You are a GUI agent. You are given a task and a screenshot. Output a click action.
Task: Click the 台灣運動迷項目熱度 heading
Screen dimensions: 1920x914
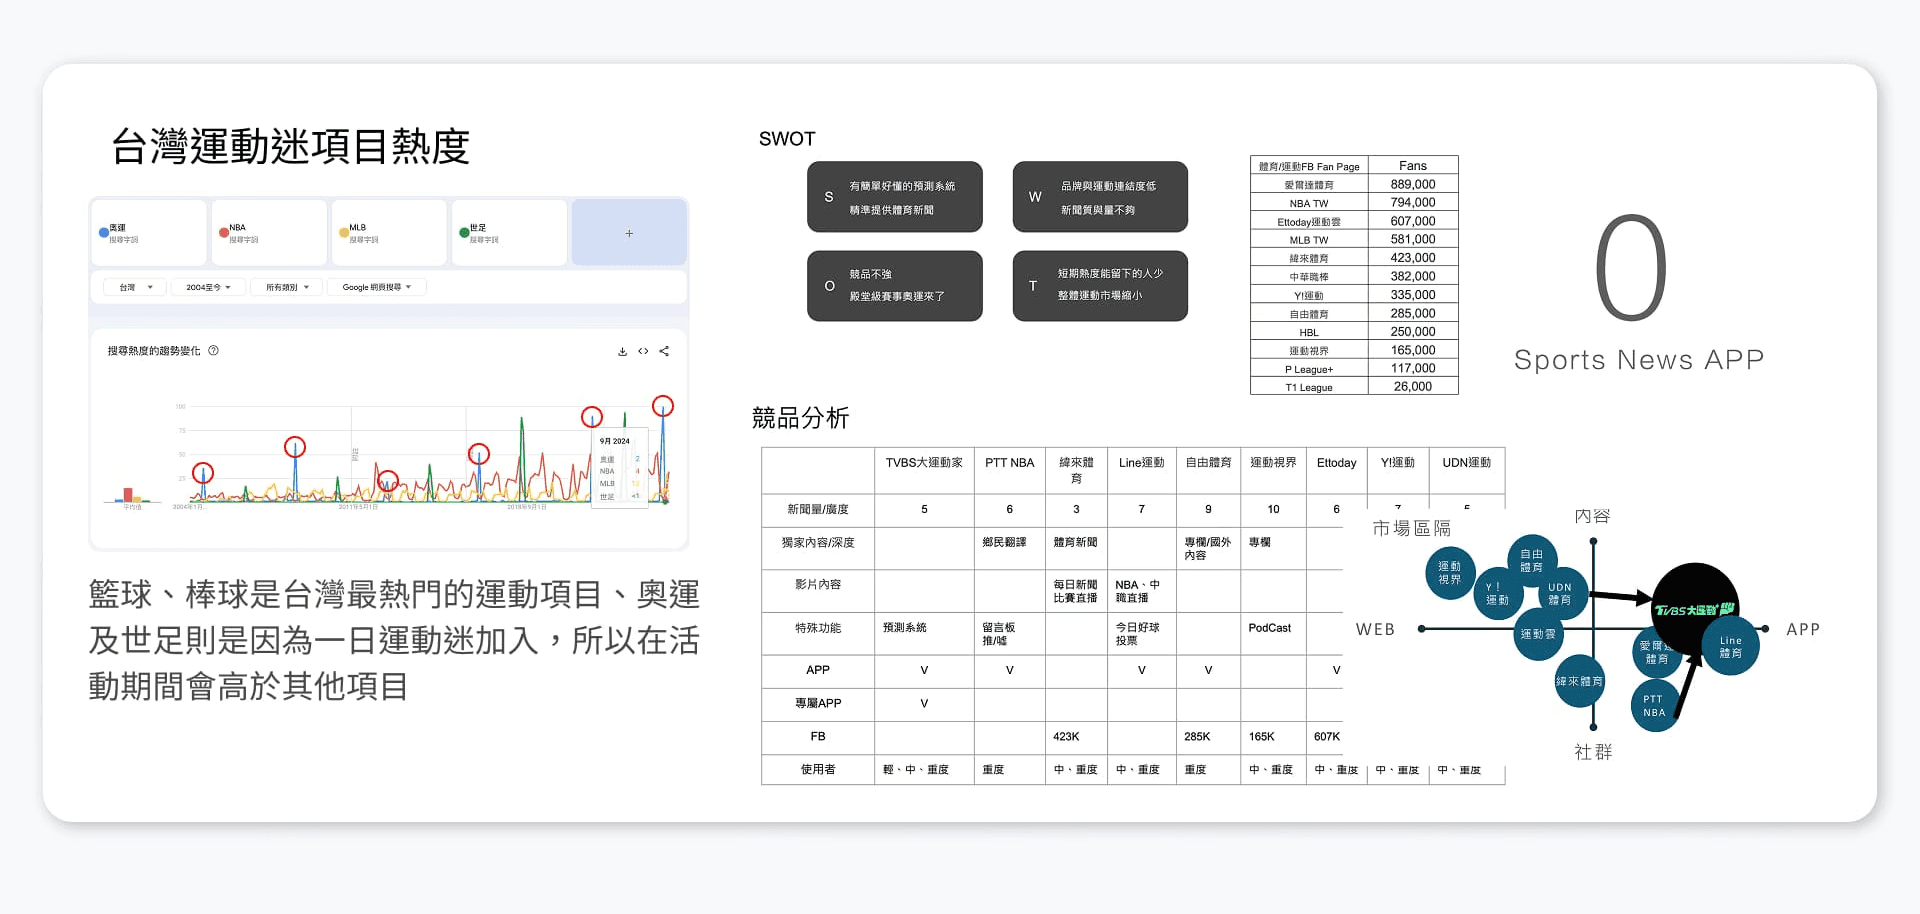pyautogui.click(x=290, y=146)
